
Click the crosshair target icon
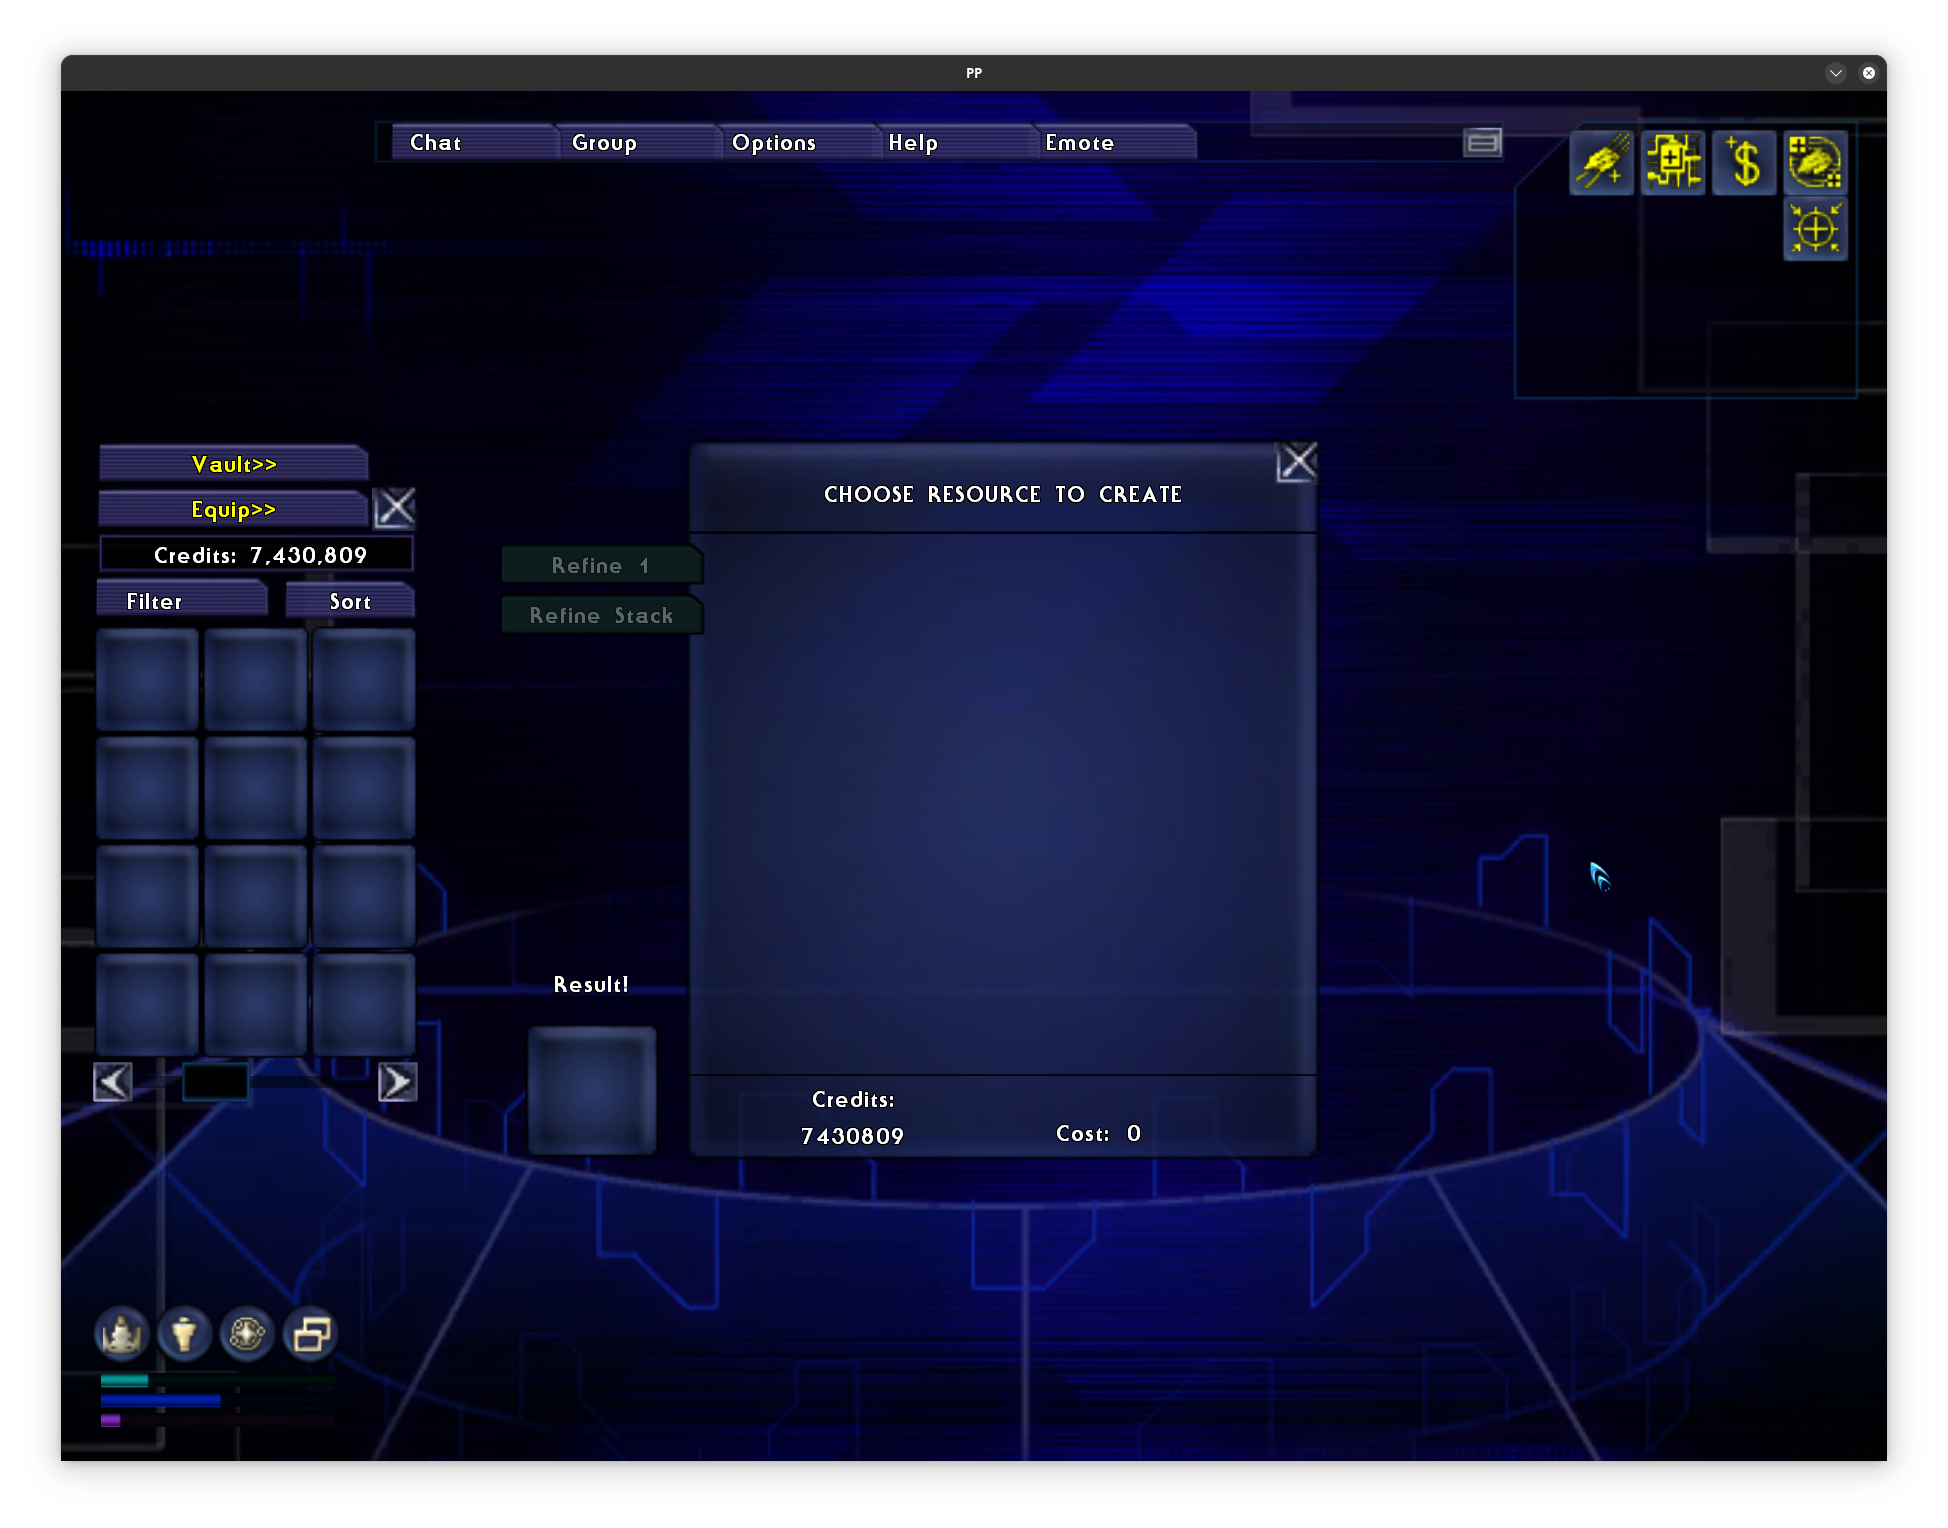[x=1815, y=229]
